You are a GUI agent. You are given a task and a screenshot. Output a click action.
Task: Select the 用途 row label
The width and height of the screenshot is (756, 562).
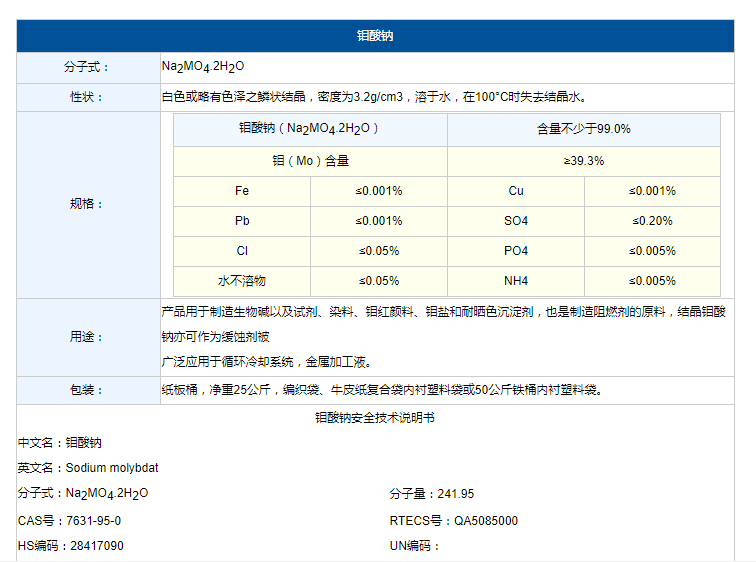87,337
